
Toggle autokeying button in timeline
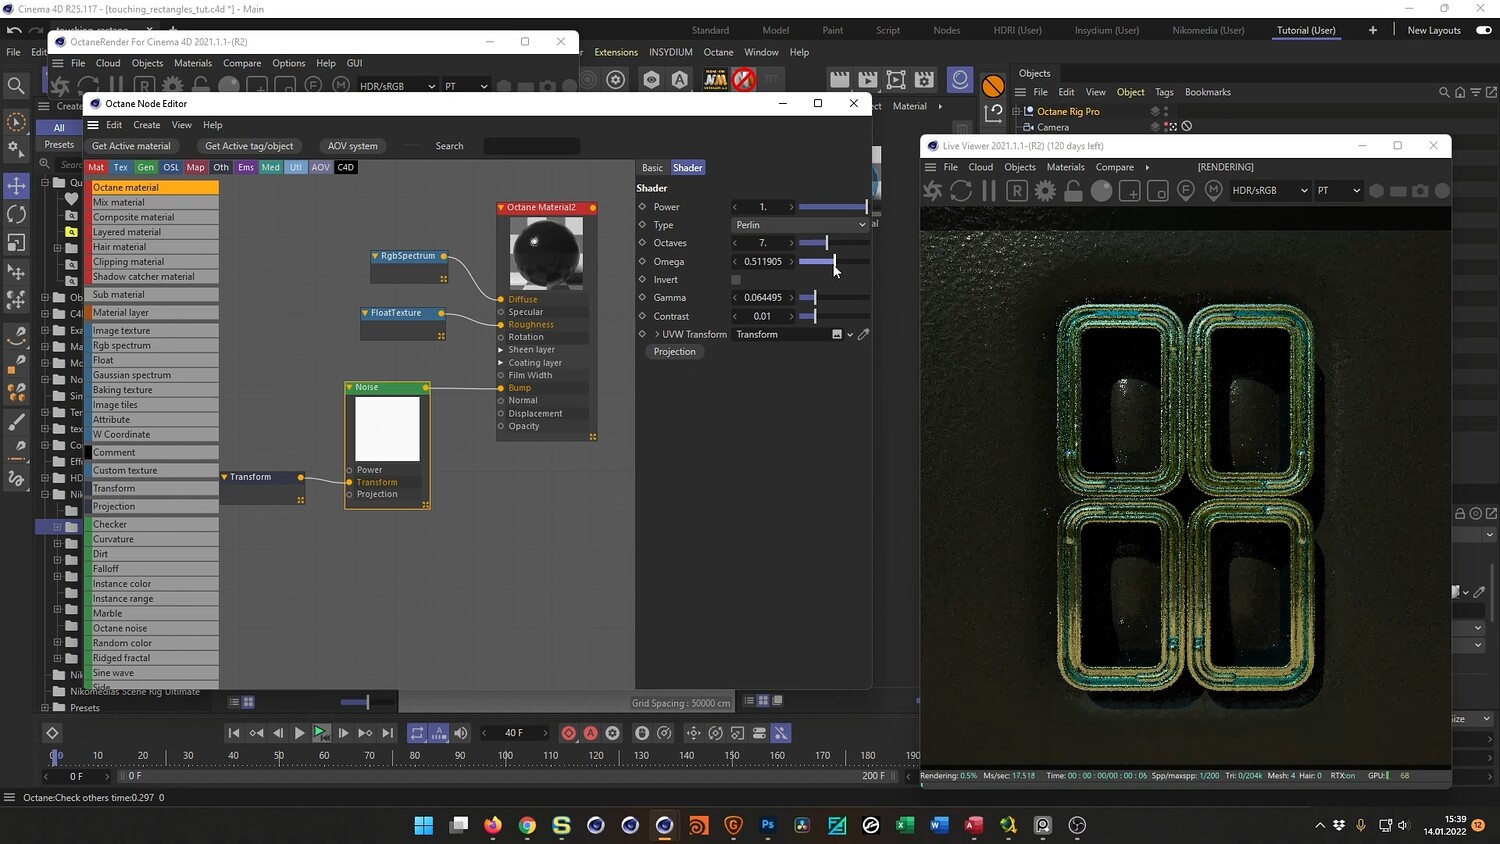(x=591, y=733)
